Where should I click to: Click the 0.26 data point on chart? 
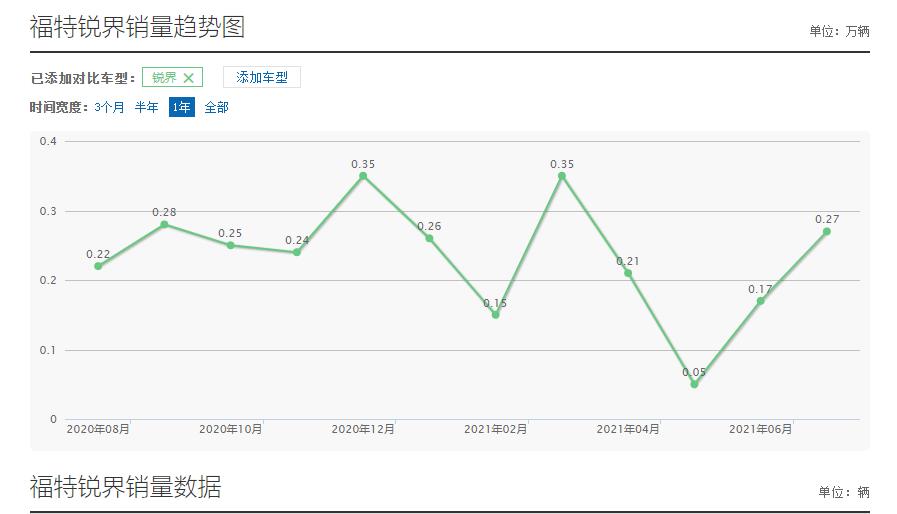point(429,239)
